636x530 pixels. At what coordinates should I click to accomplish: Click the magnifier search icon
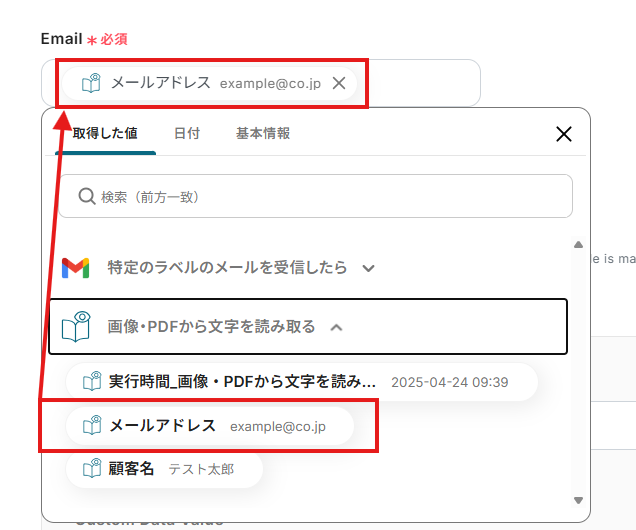click(x=87, y=196)
